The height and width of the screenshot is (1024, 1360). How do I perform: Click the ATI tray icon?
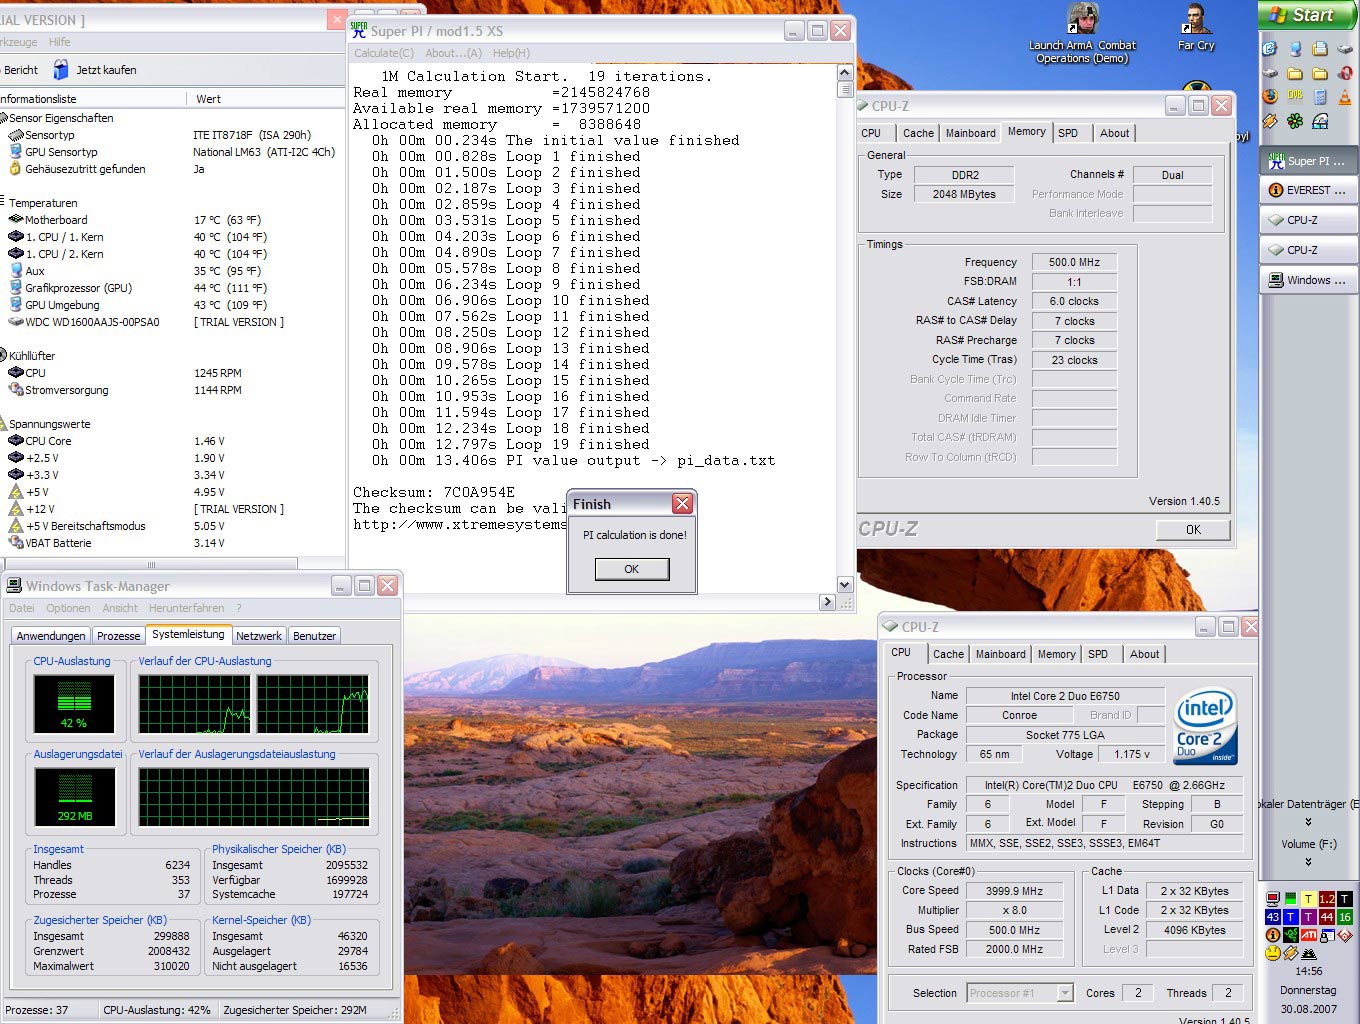coord(1309,935)
